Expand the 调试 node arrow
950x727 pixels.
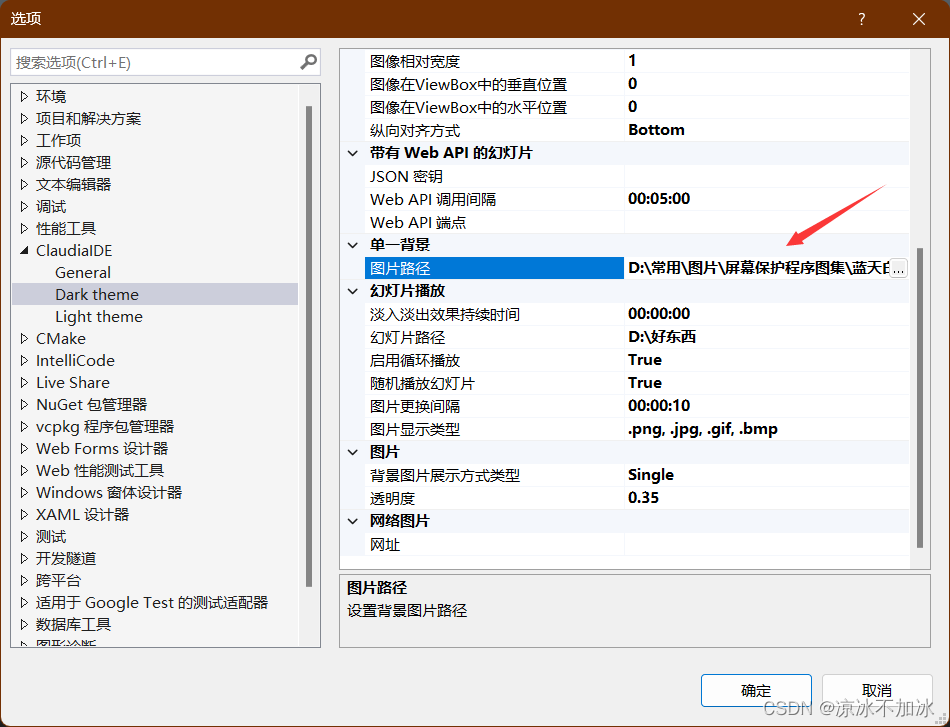(24, 207)
